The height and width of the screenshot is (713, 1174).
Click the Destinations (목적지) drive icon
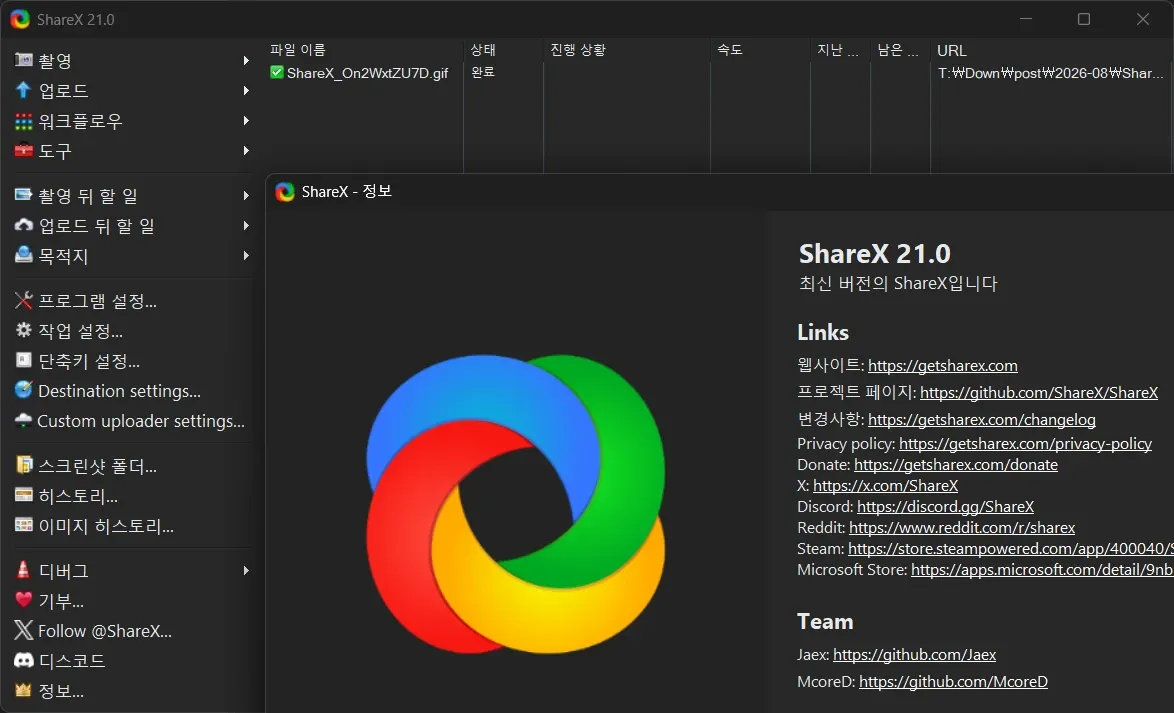pyautogui.click(x=24, y=255)
